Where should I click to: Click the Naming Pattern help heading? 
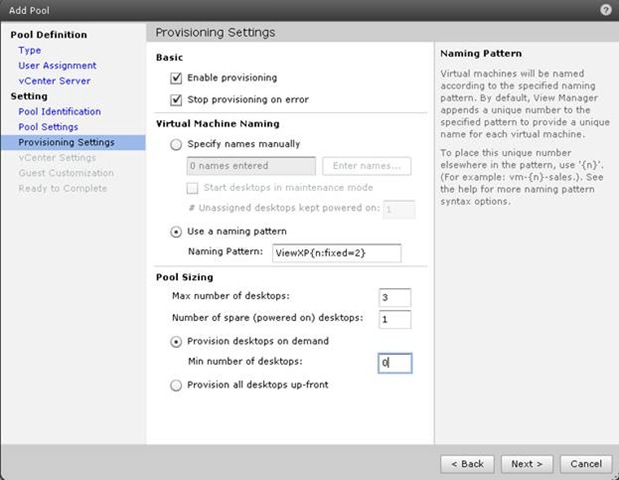point(481,54)
